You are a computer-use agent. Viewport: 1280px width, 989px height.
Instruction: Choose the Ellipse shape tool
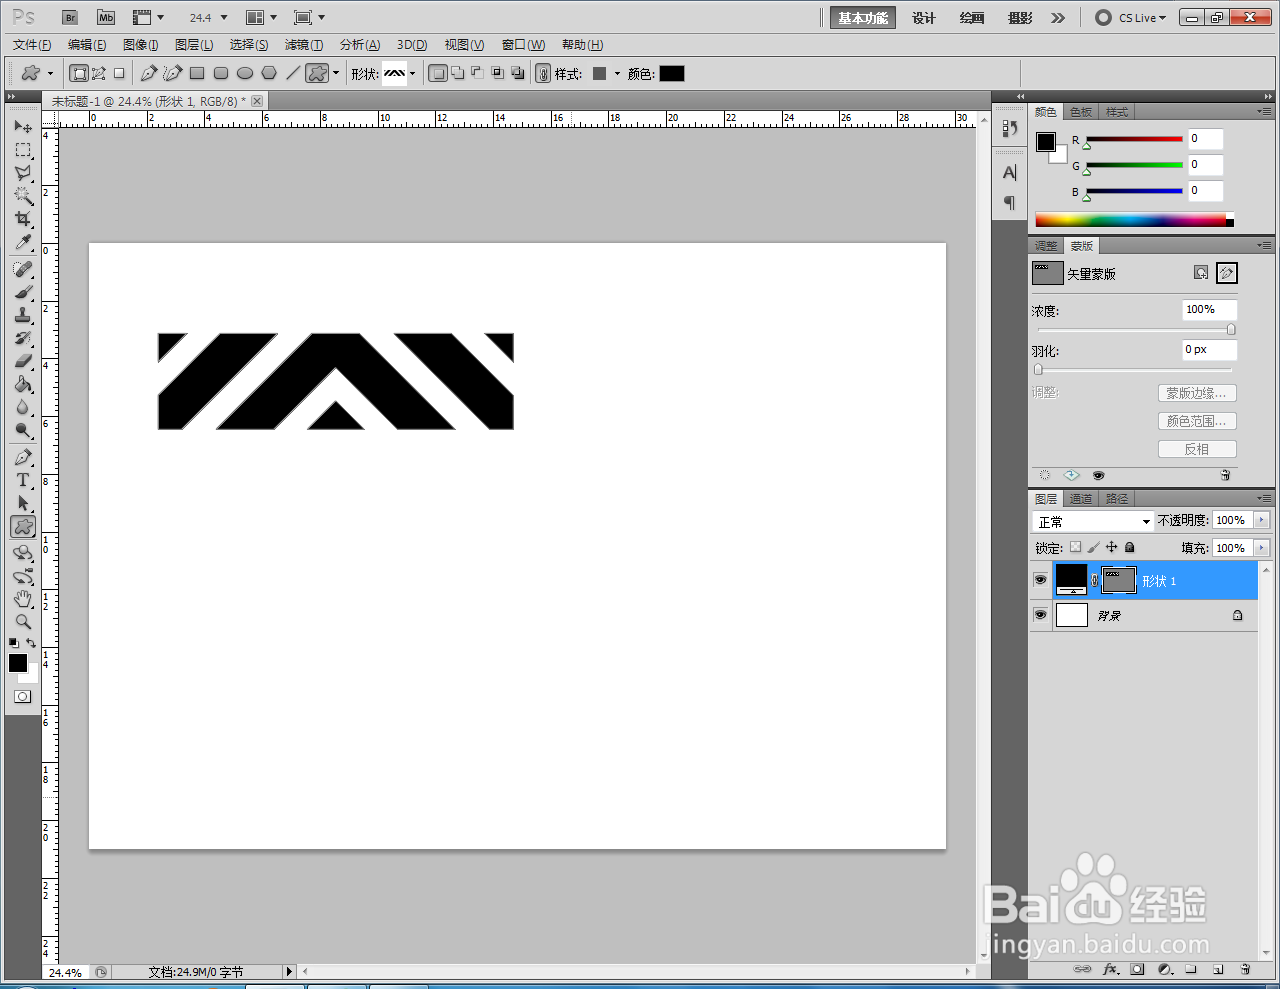[245, 73]
